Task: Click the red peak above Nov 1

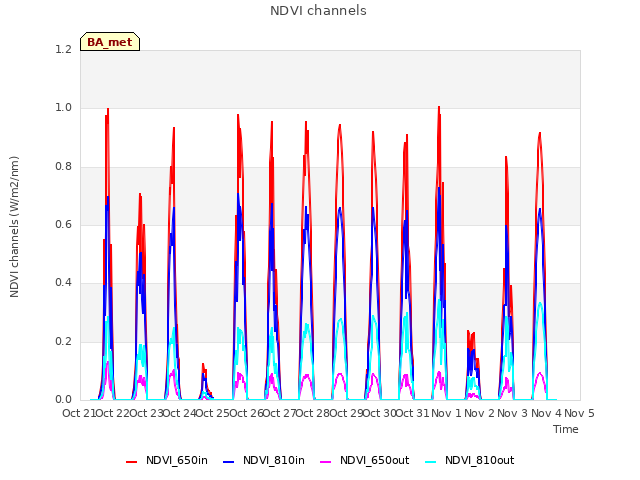Action: click(x=439, y=108)
